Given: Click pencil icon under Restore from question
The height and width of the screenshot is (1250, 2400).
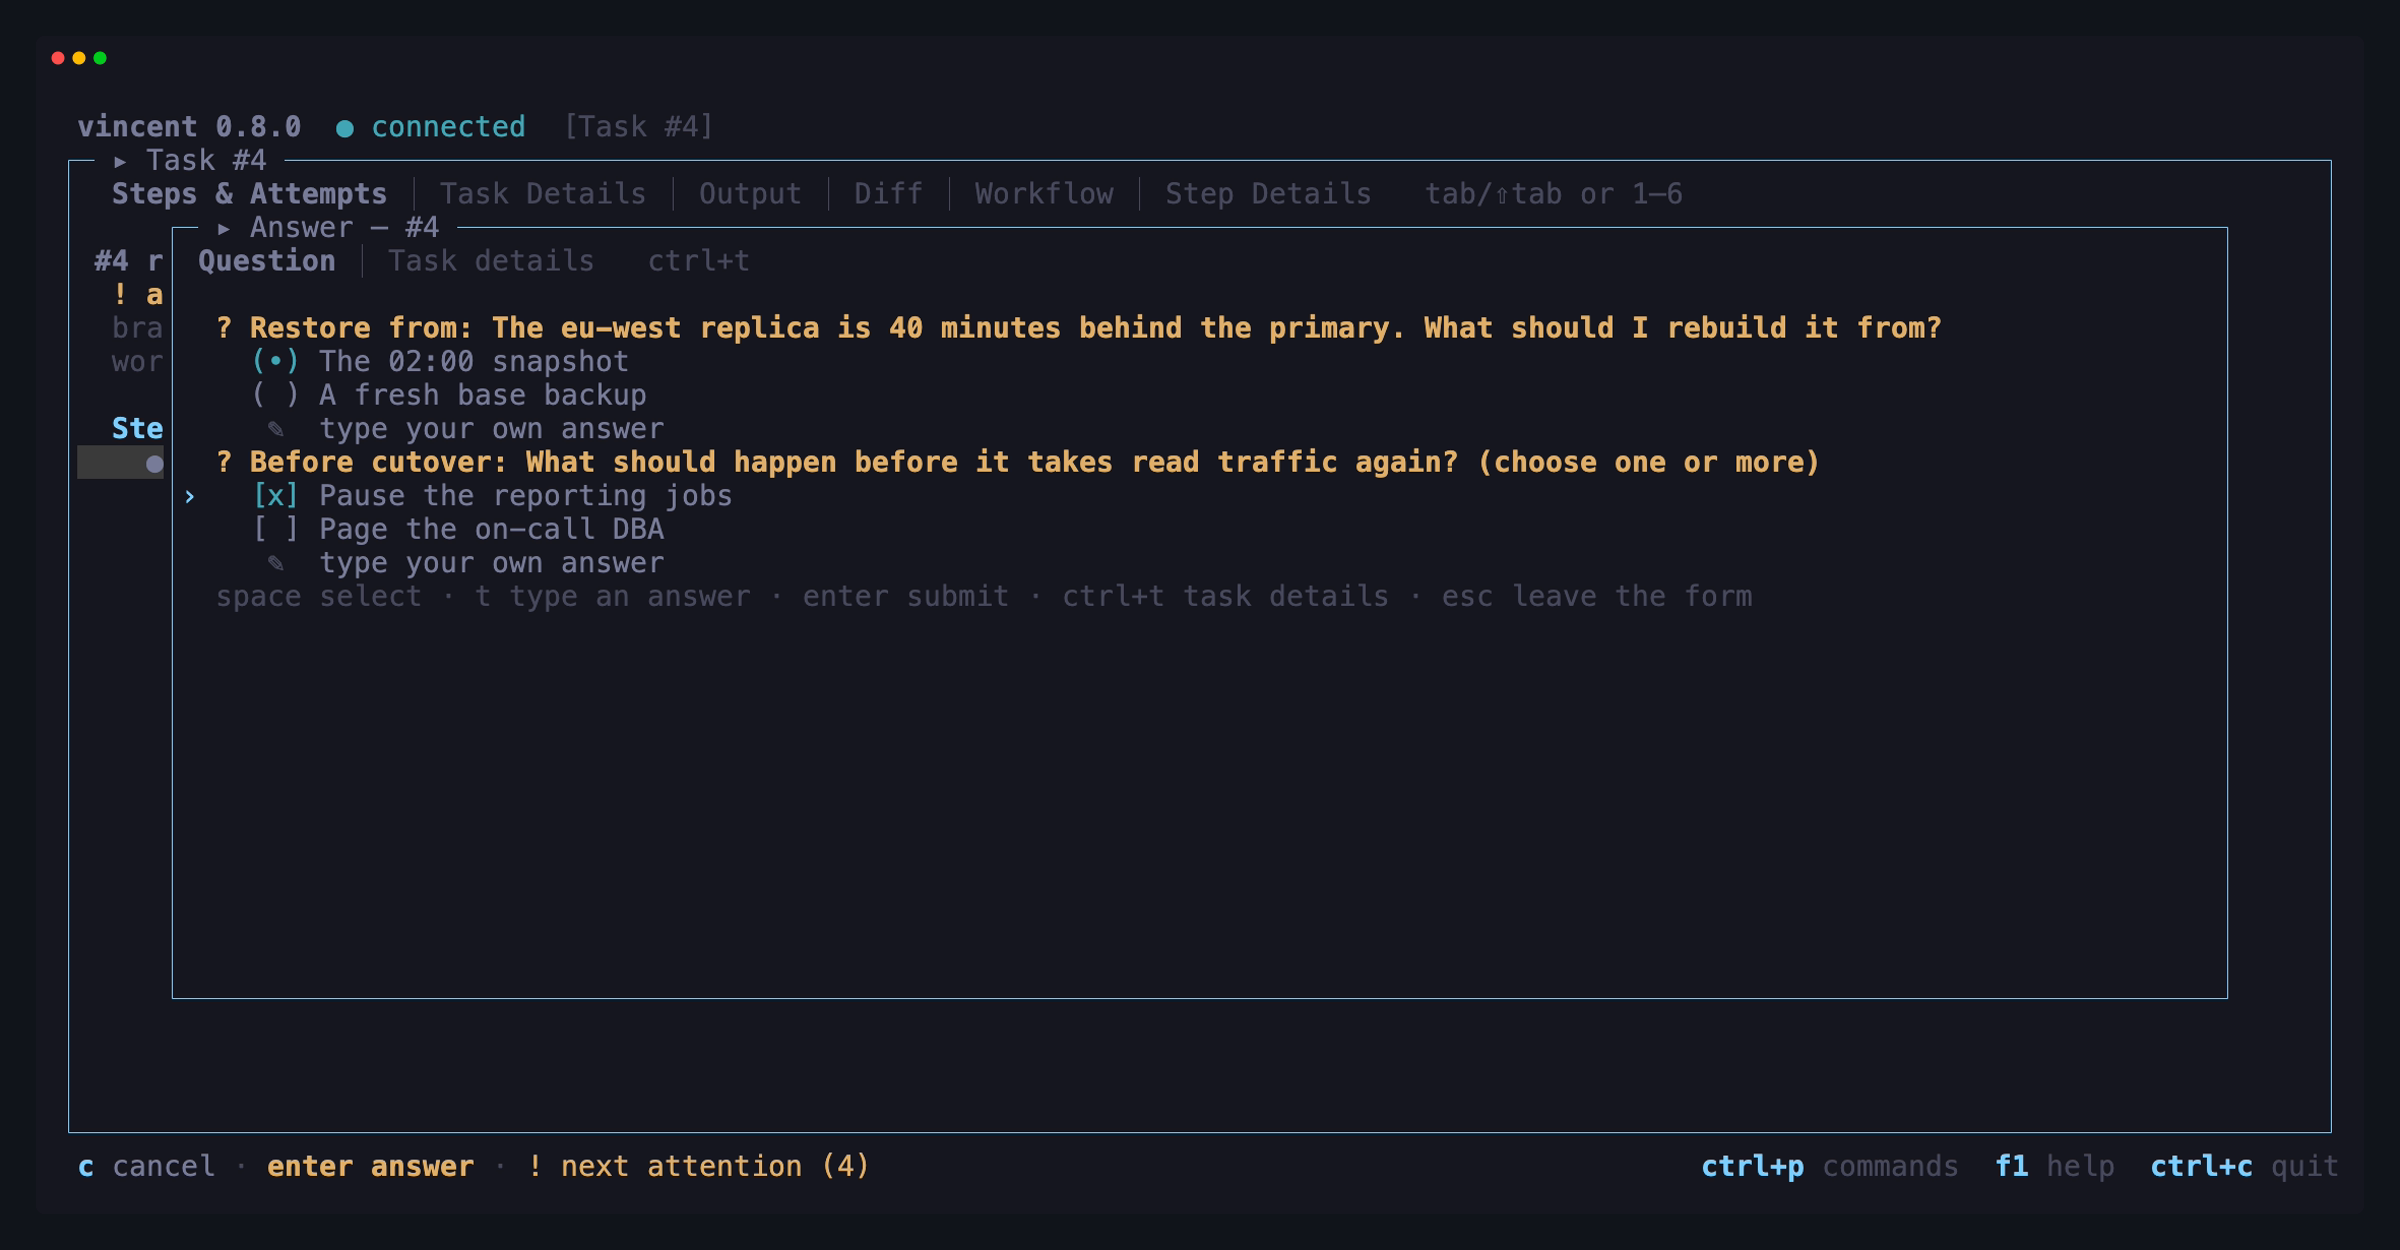Looking at the screenshot, I should click(276, 429).
